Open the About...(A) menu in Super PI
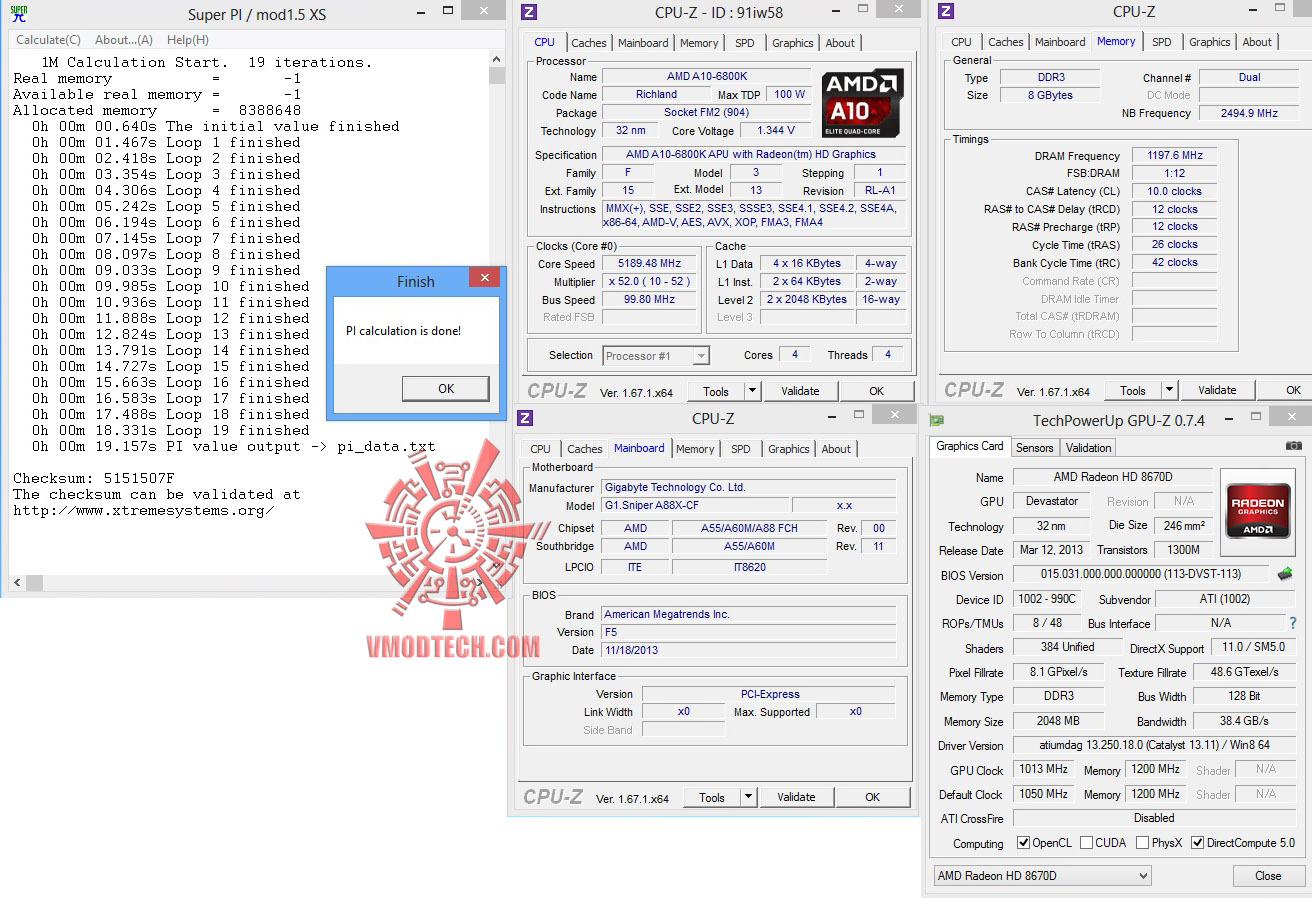Image resolution: width=1312 pixels, height=898 pixels. coord(124,40)
